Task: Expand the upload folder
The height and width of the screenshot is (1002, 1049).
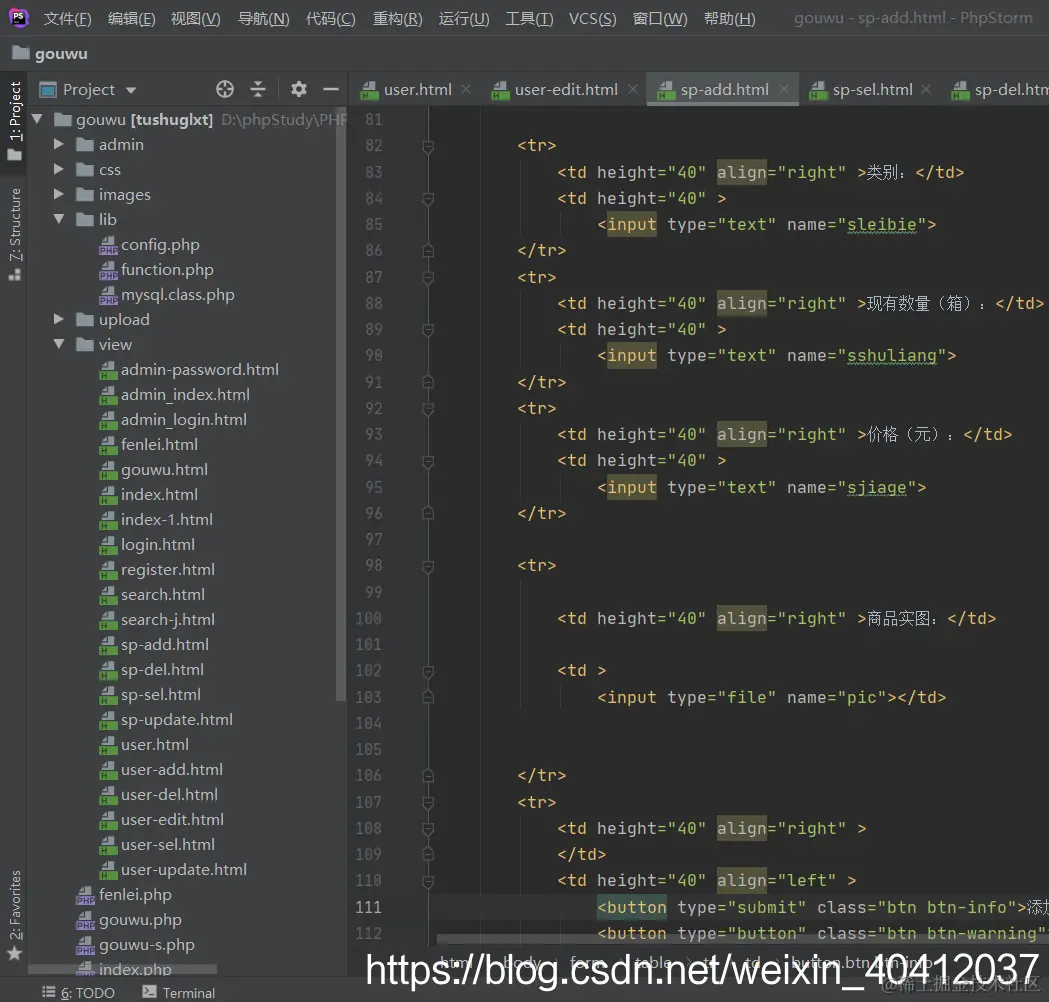Action: click(x=59, y=319)
